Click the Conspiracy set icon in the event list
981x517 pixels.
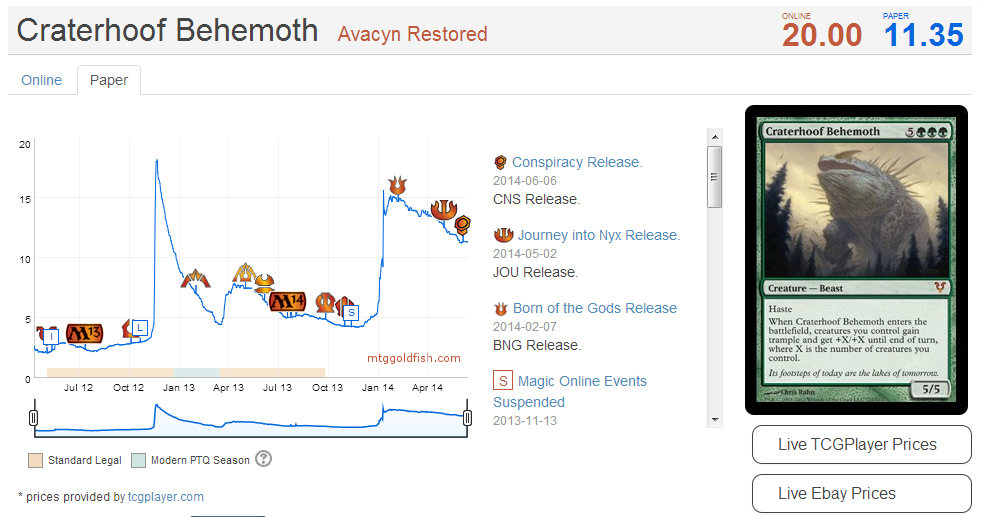[x=501, y=162]
